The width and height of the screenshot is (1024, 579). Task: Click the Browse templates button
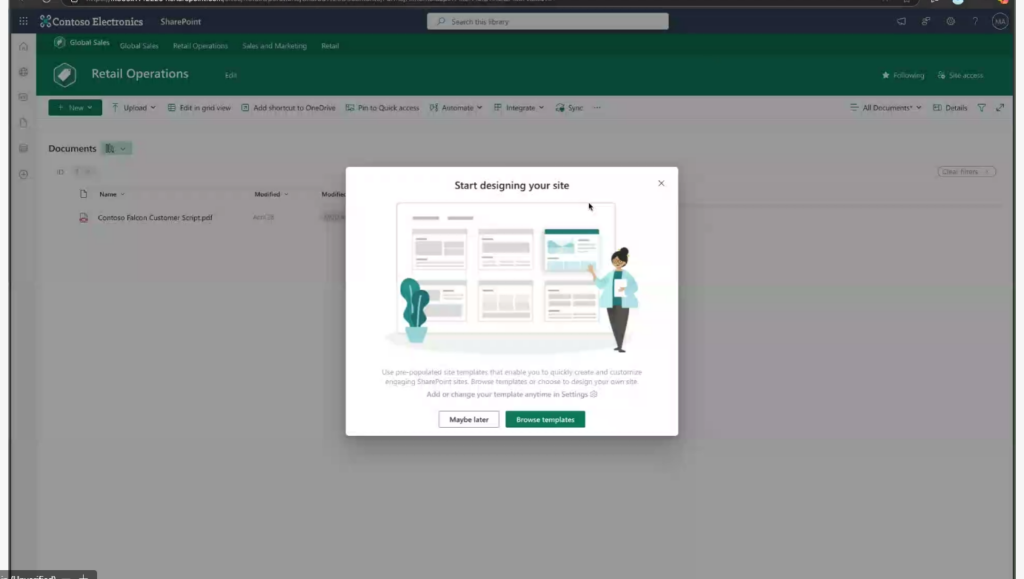pyautogui.click(x=545, y=420)
